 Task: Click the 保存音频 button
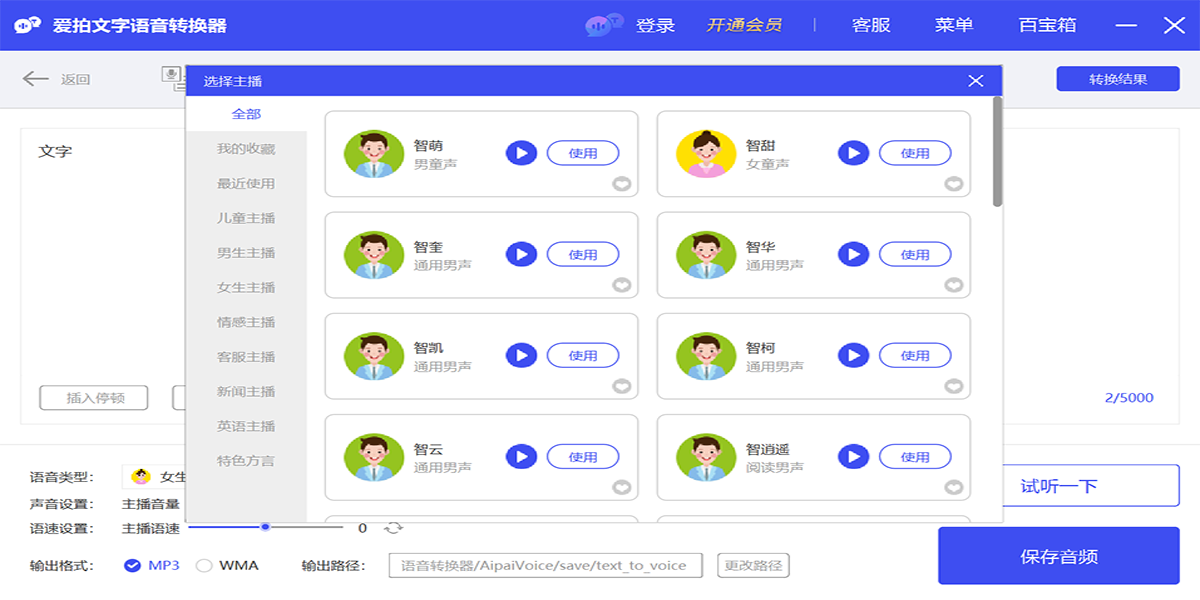pos(1059,556)
